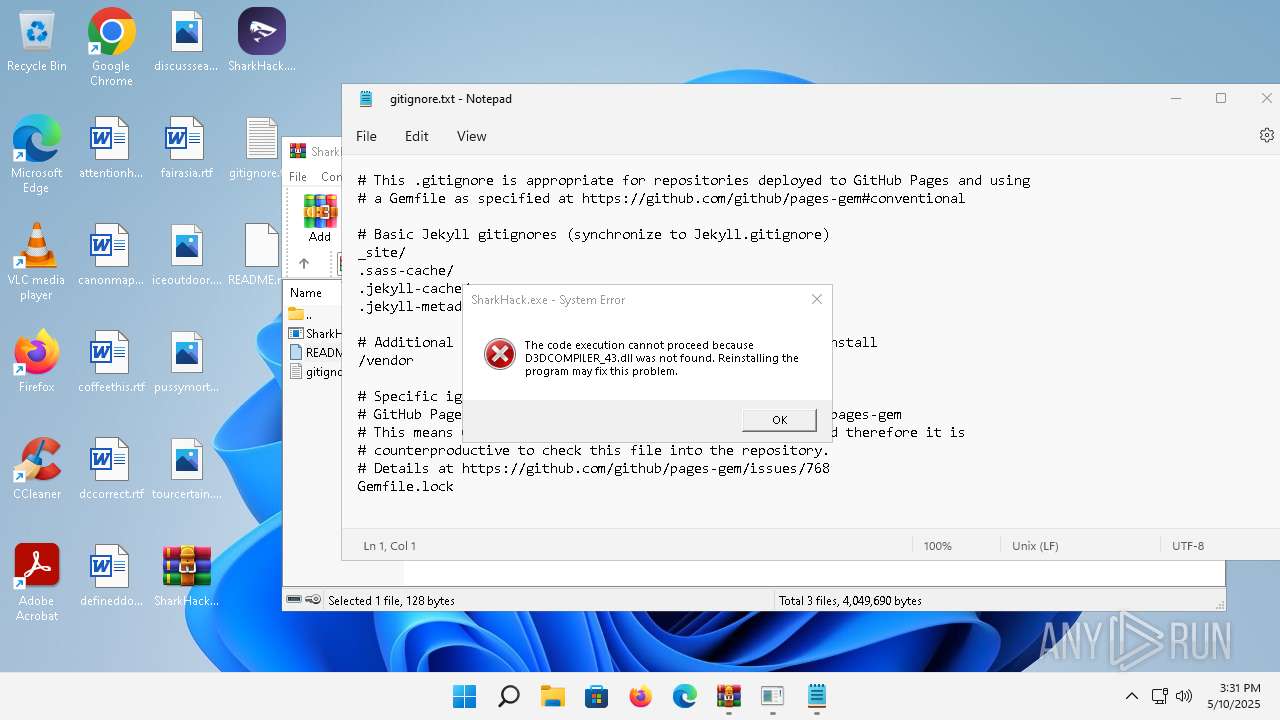The width and height of the screenshot is (1280, 720).
Task: Select the SharkH file row in WinRAR list
Action: (x=314, y=334)
